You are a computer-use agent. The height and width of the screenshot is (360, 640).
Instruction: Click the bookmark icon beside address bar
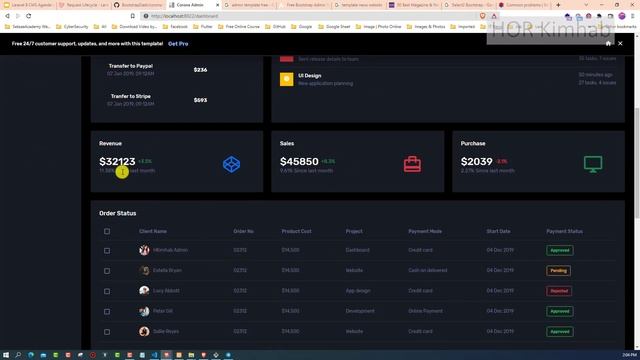click(x=133, y=16)
